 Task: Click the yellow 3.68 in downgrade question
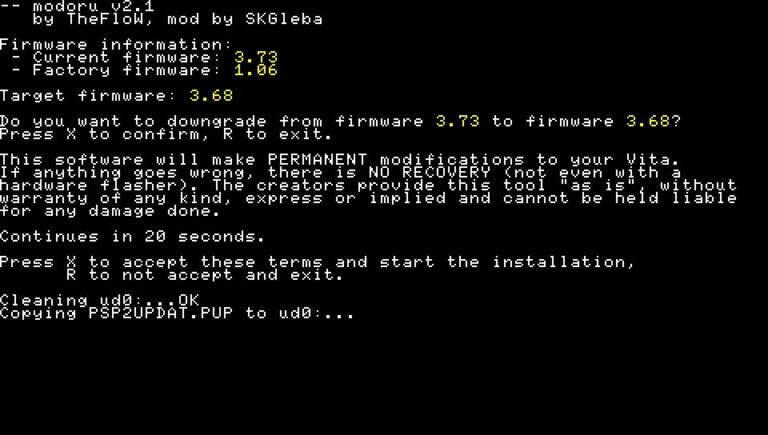pos(648,121)
